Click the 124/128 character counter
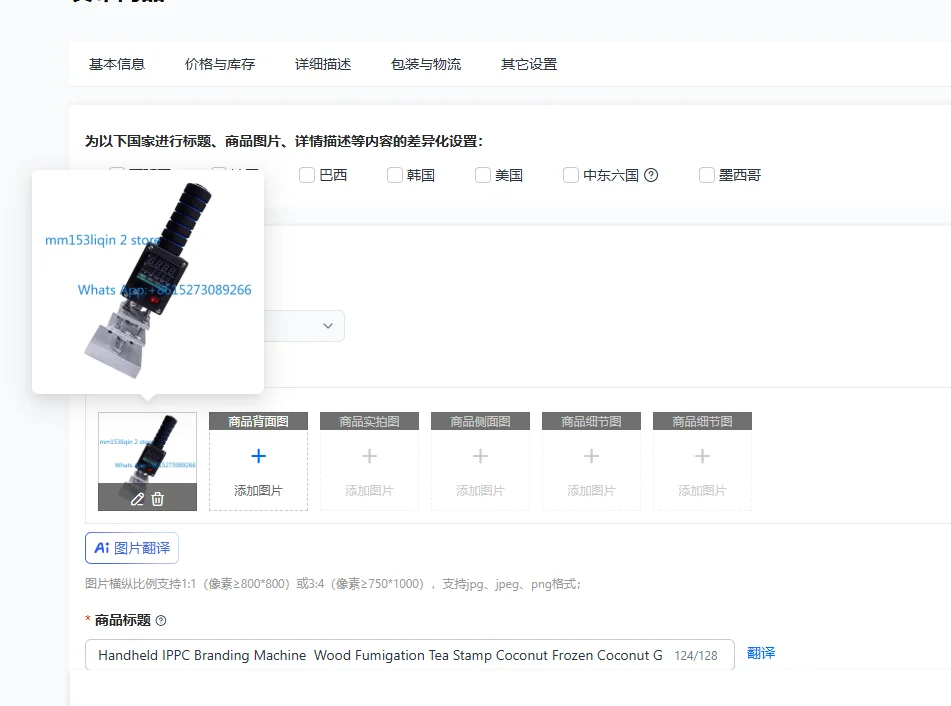951x706 pixels. click(696, 656)
